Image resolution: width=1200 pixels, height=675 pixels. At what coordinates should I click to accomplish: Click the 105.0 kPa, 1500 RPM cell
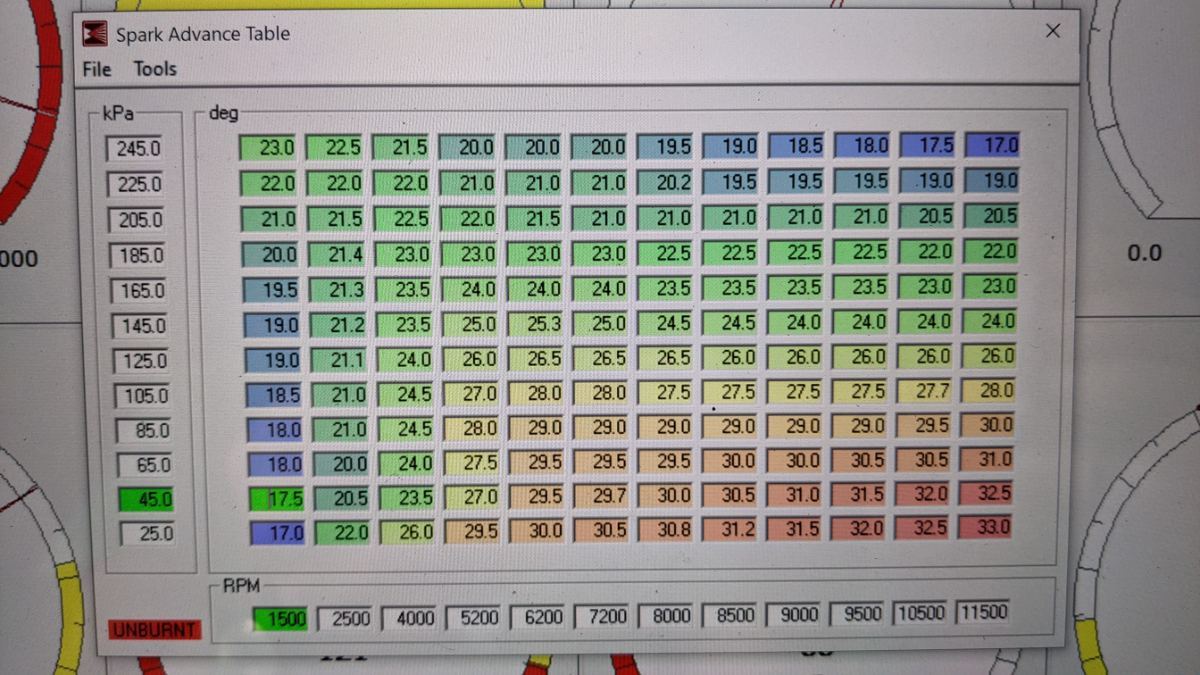pos(275,395)
